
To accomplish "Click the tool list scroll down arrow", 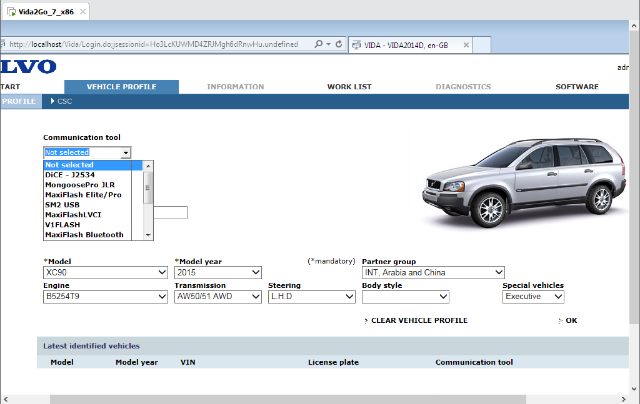I will [x=148, y=235].
